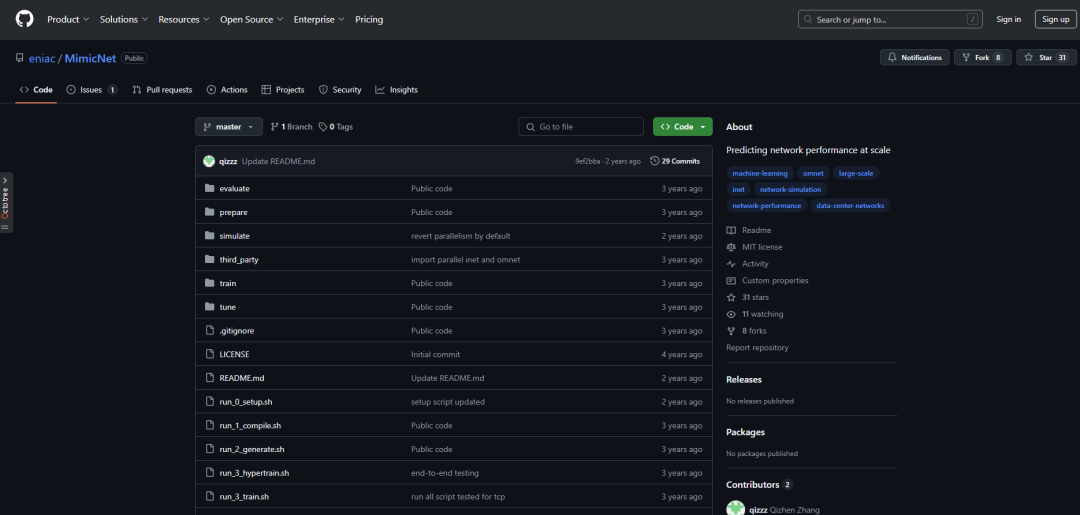Viewport: 1080px width, 515px height.
Task: Click the large-scale topic tag
Action: coord(855,174)
